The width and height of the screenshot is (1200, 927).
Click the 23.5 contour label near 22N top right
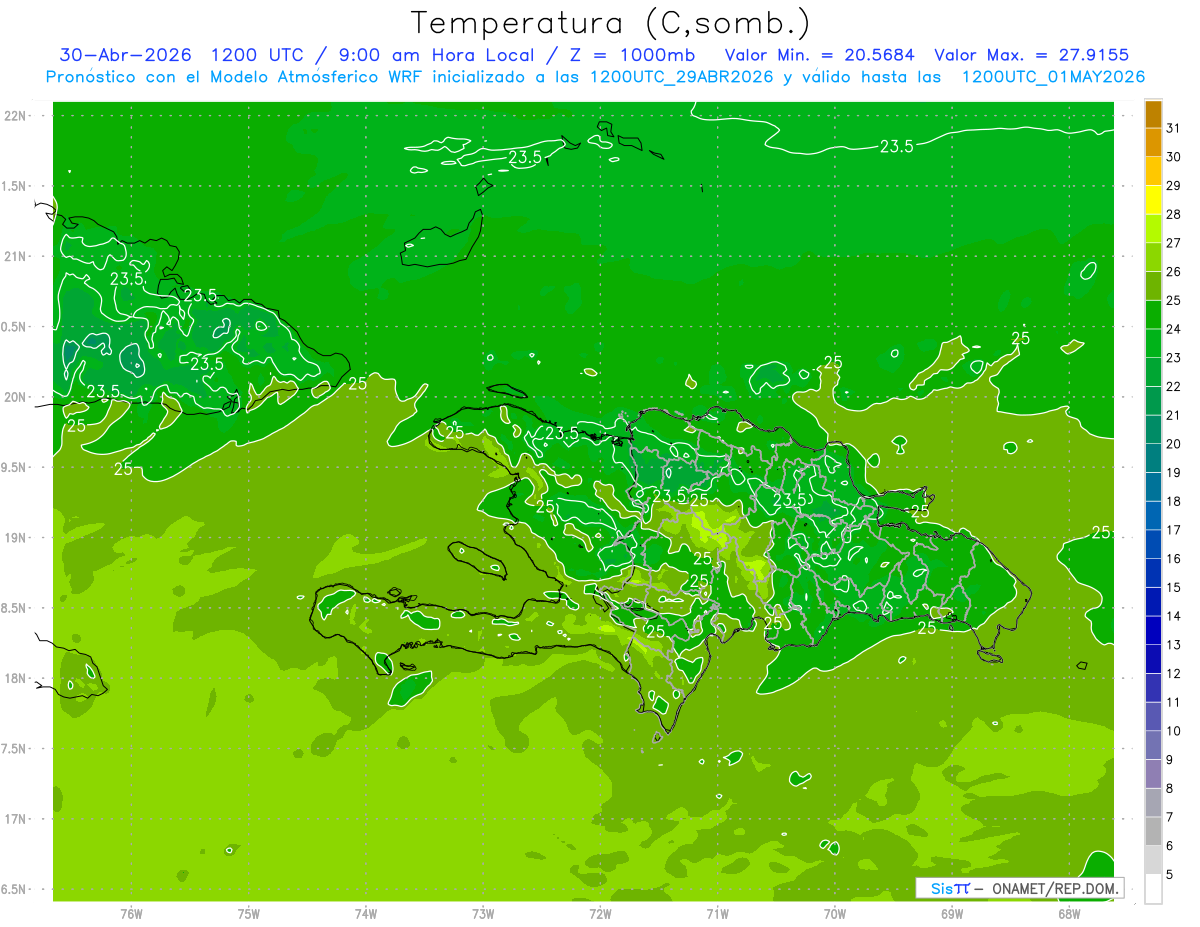896,146
